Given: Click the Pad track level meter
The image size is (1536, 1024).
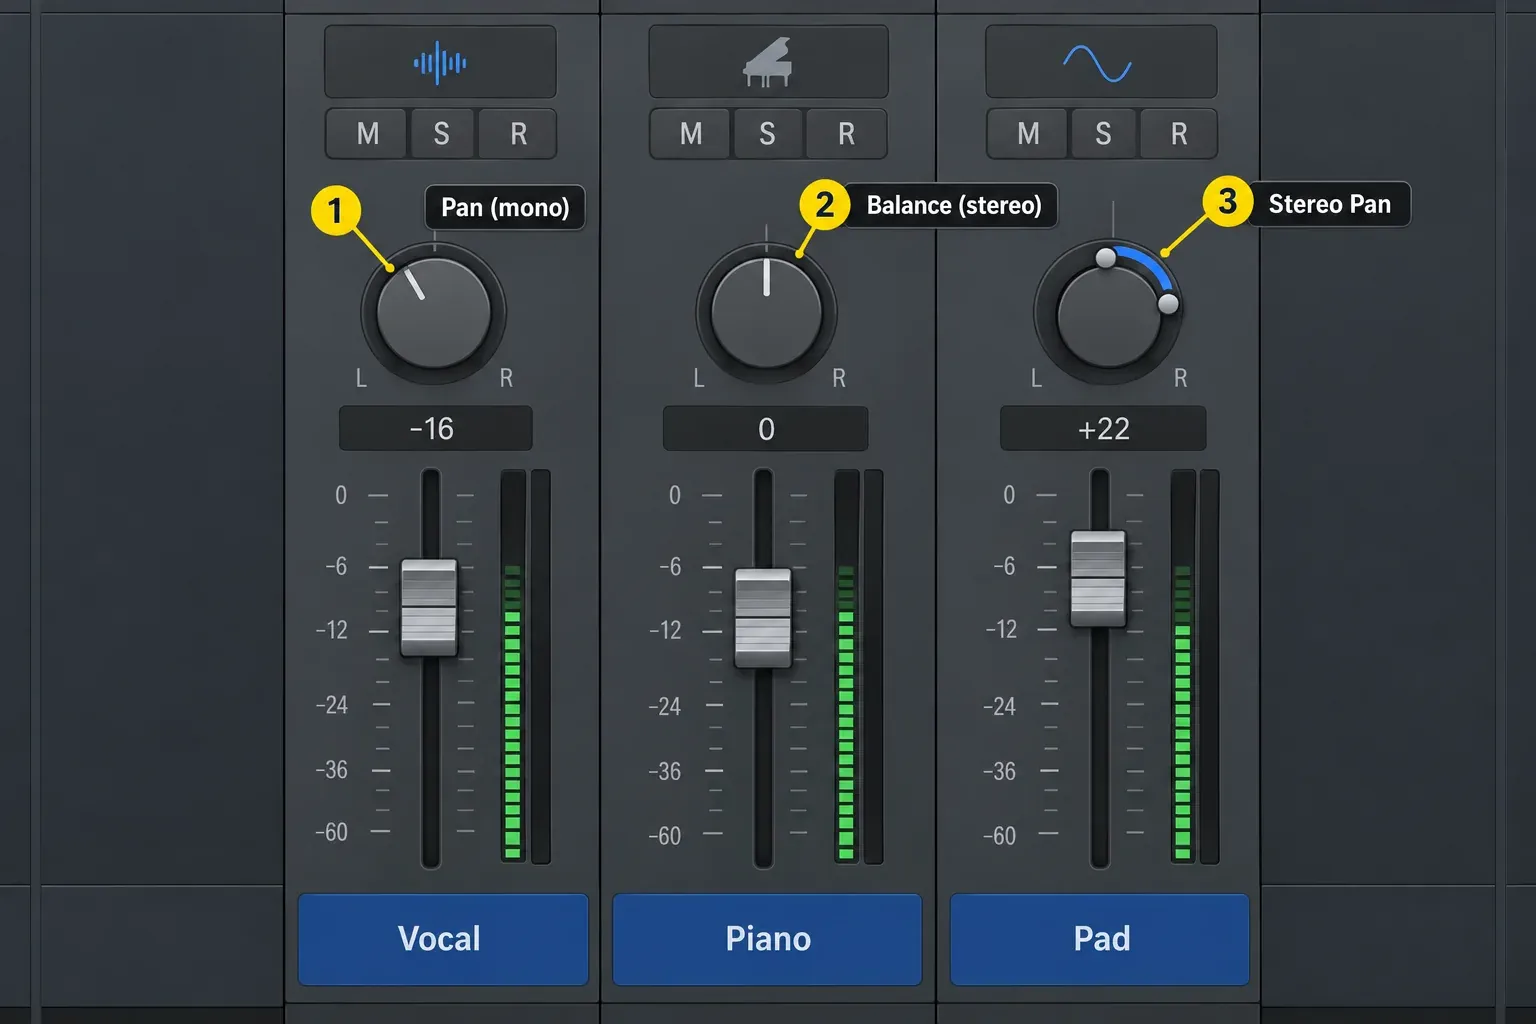Looking at the screenshot, I should click(x=1195, y=666).
